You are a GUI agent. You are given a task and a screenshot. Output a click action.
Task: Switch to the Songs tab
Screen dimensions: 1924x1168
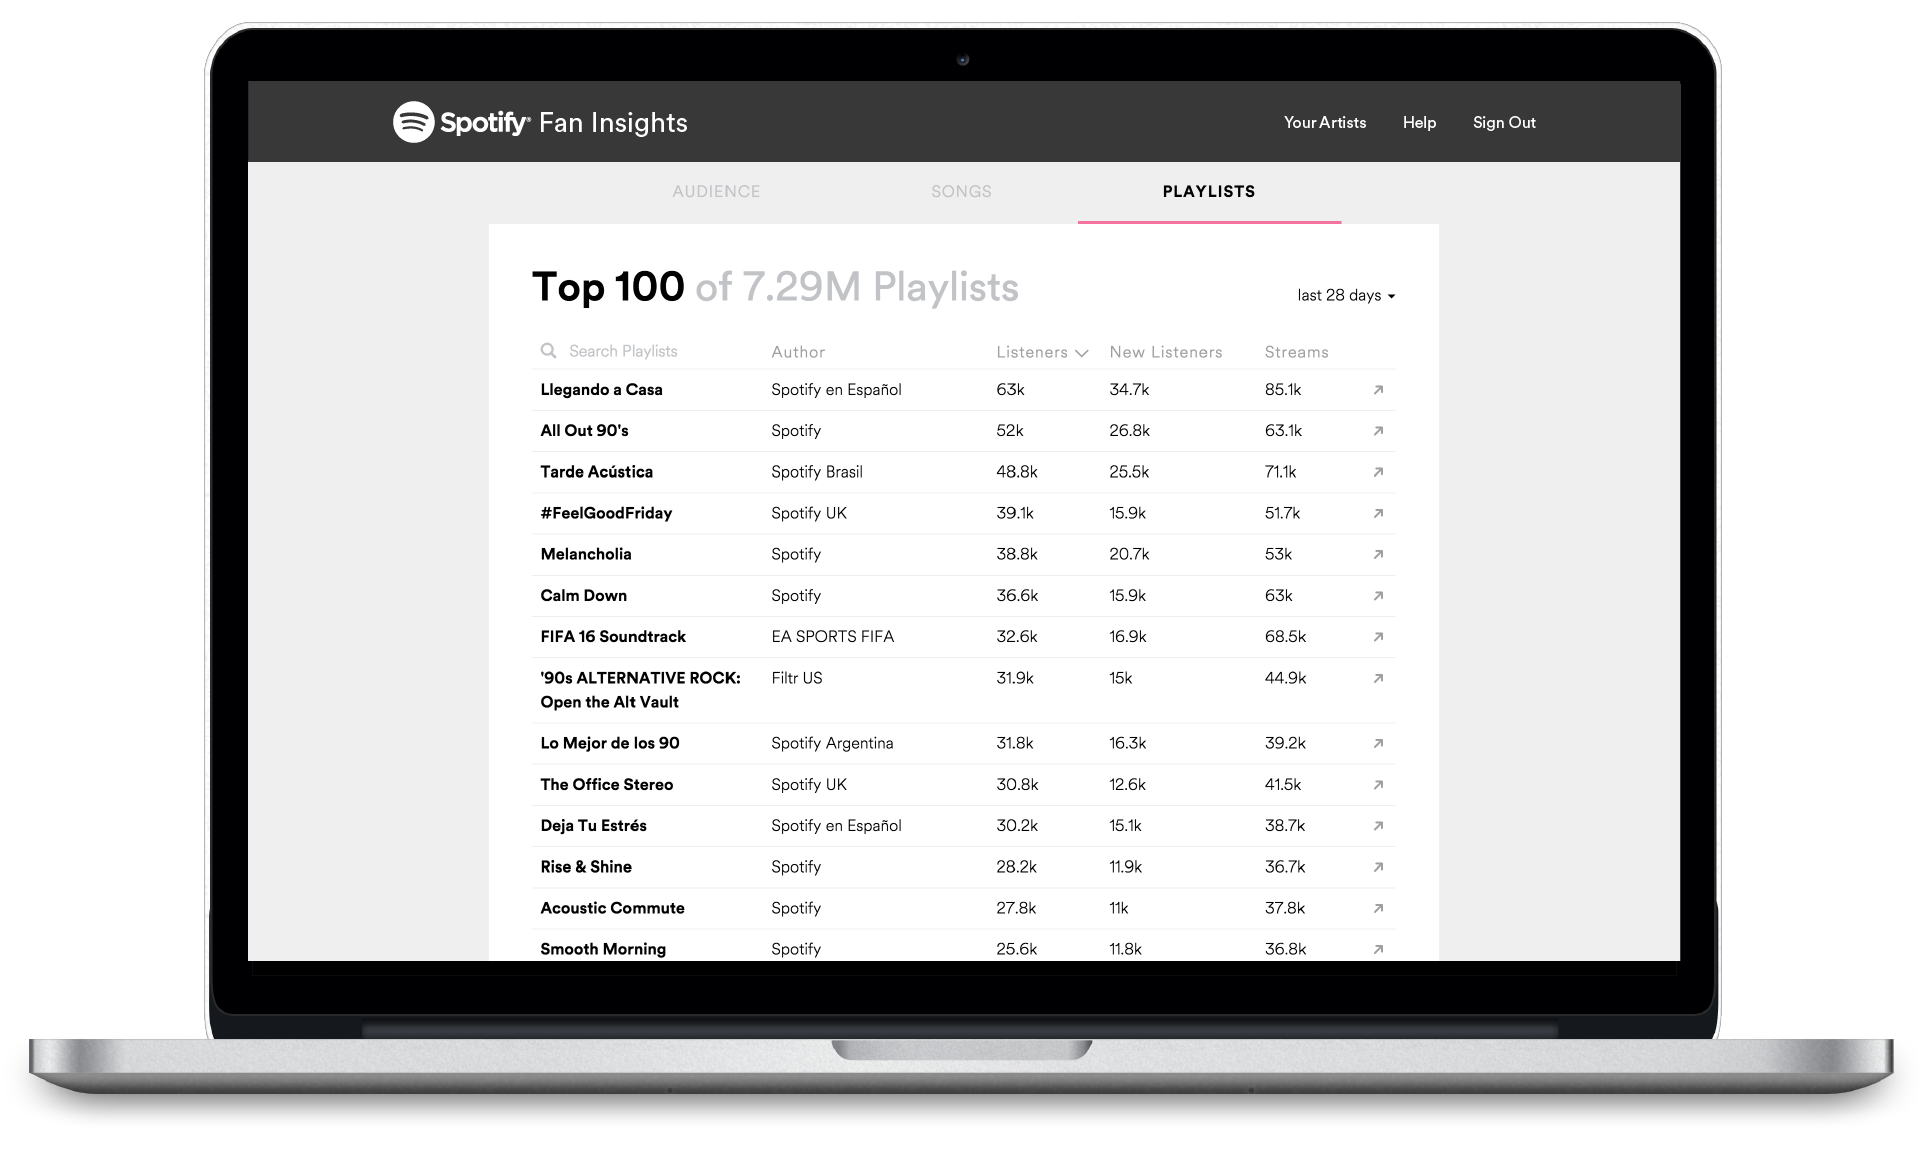[x=961, y=191]
